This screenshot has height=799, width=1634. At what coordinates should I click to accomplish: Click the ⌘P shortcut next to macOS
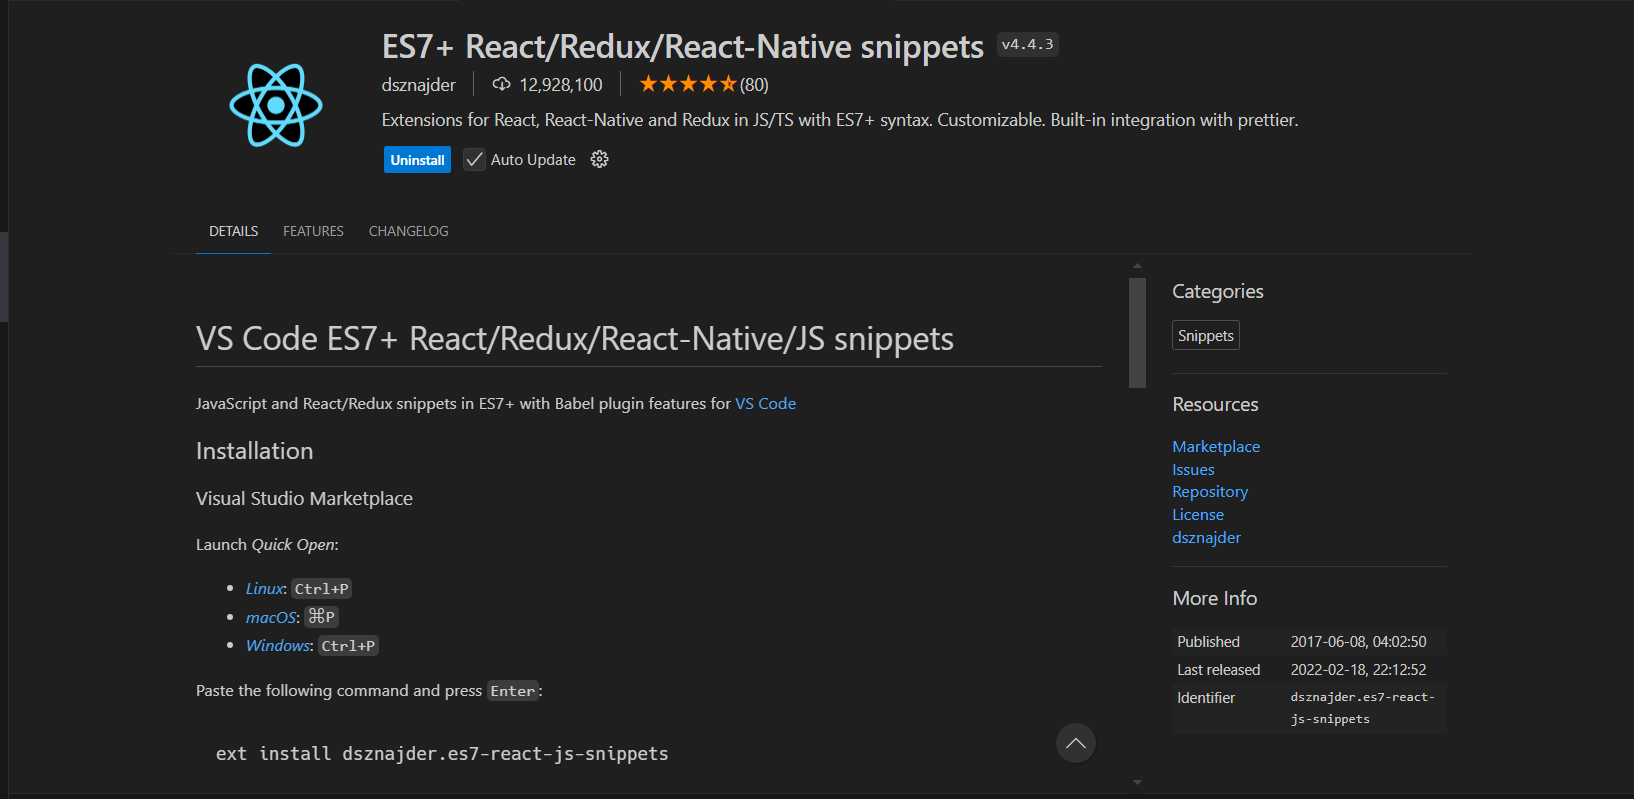321,617
